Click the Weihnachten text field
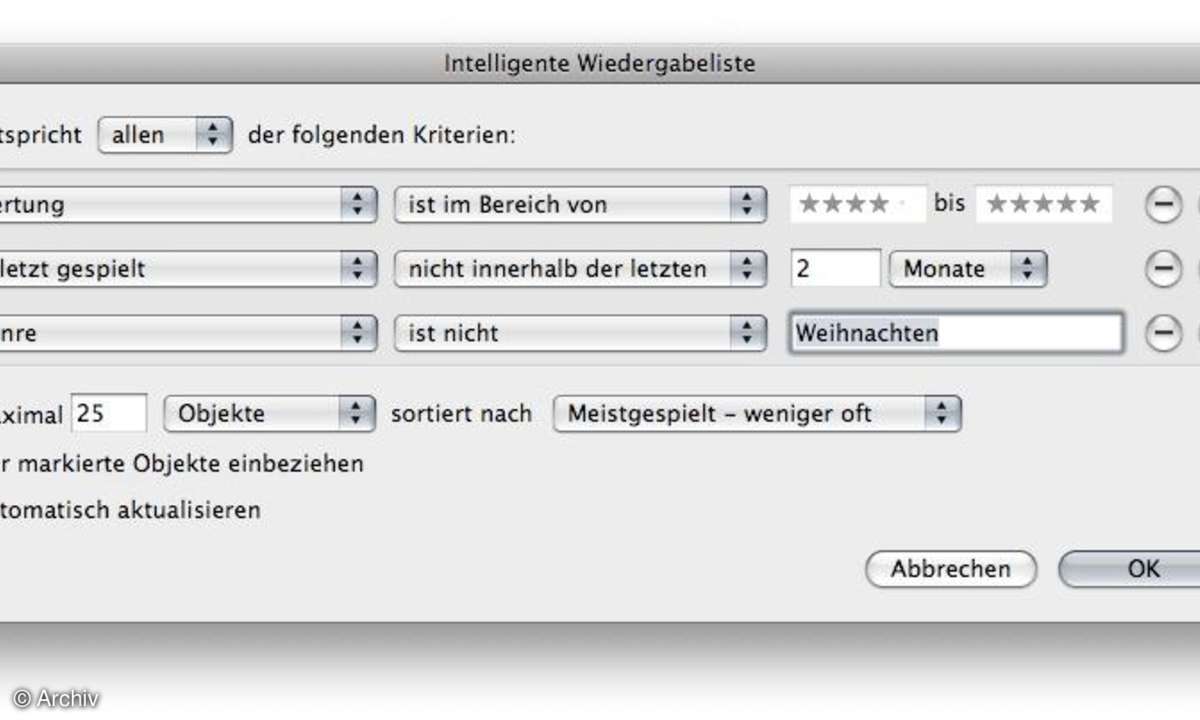This screenshot has height=720, width=1200. [956, 333]
